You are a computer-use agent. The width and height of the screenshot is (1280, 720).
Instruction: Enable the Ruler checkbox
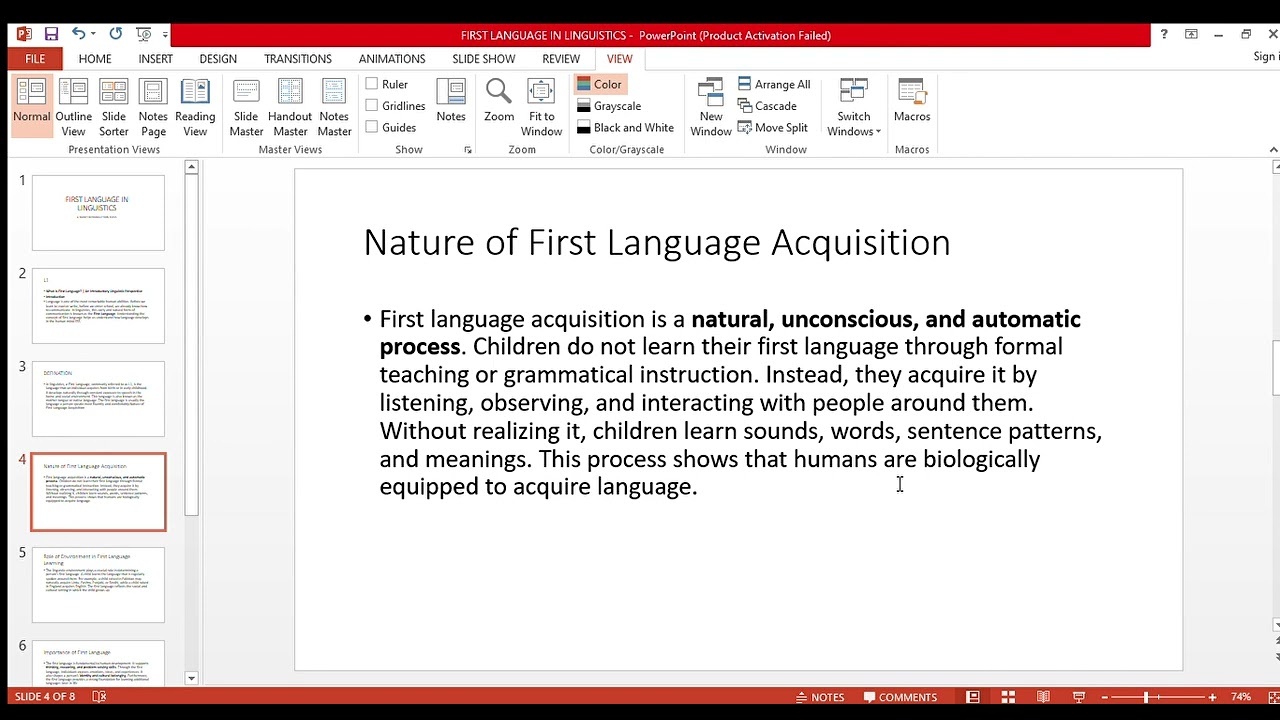click(x=371, y=84)
